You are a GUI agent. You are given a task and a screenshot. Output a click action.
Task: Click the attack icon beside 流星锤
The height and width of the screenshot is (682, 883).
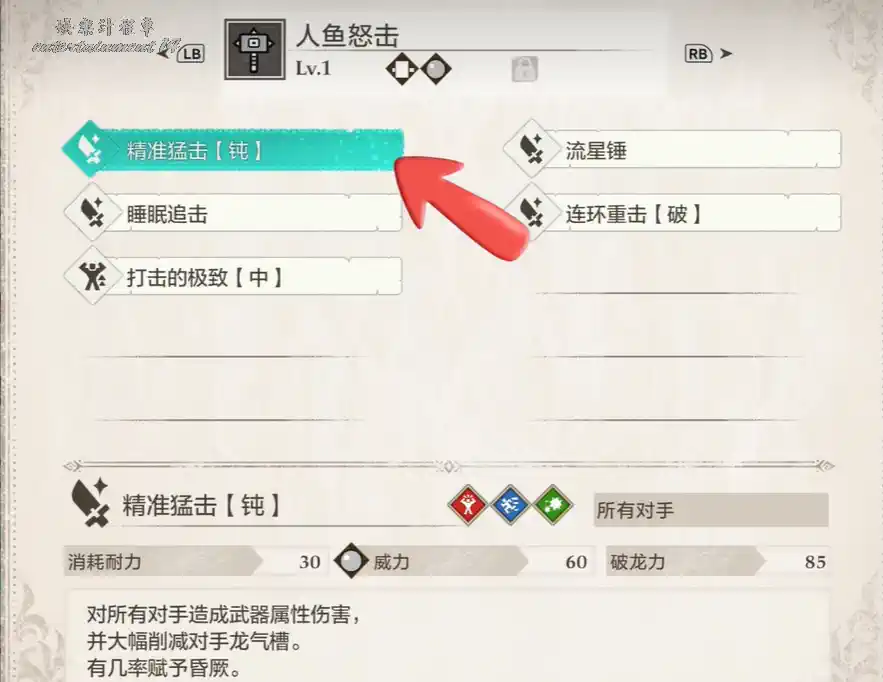[x=531, y=150]
